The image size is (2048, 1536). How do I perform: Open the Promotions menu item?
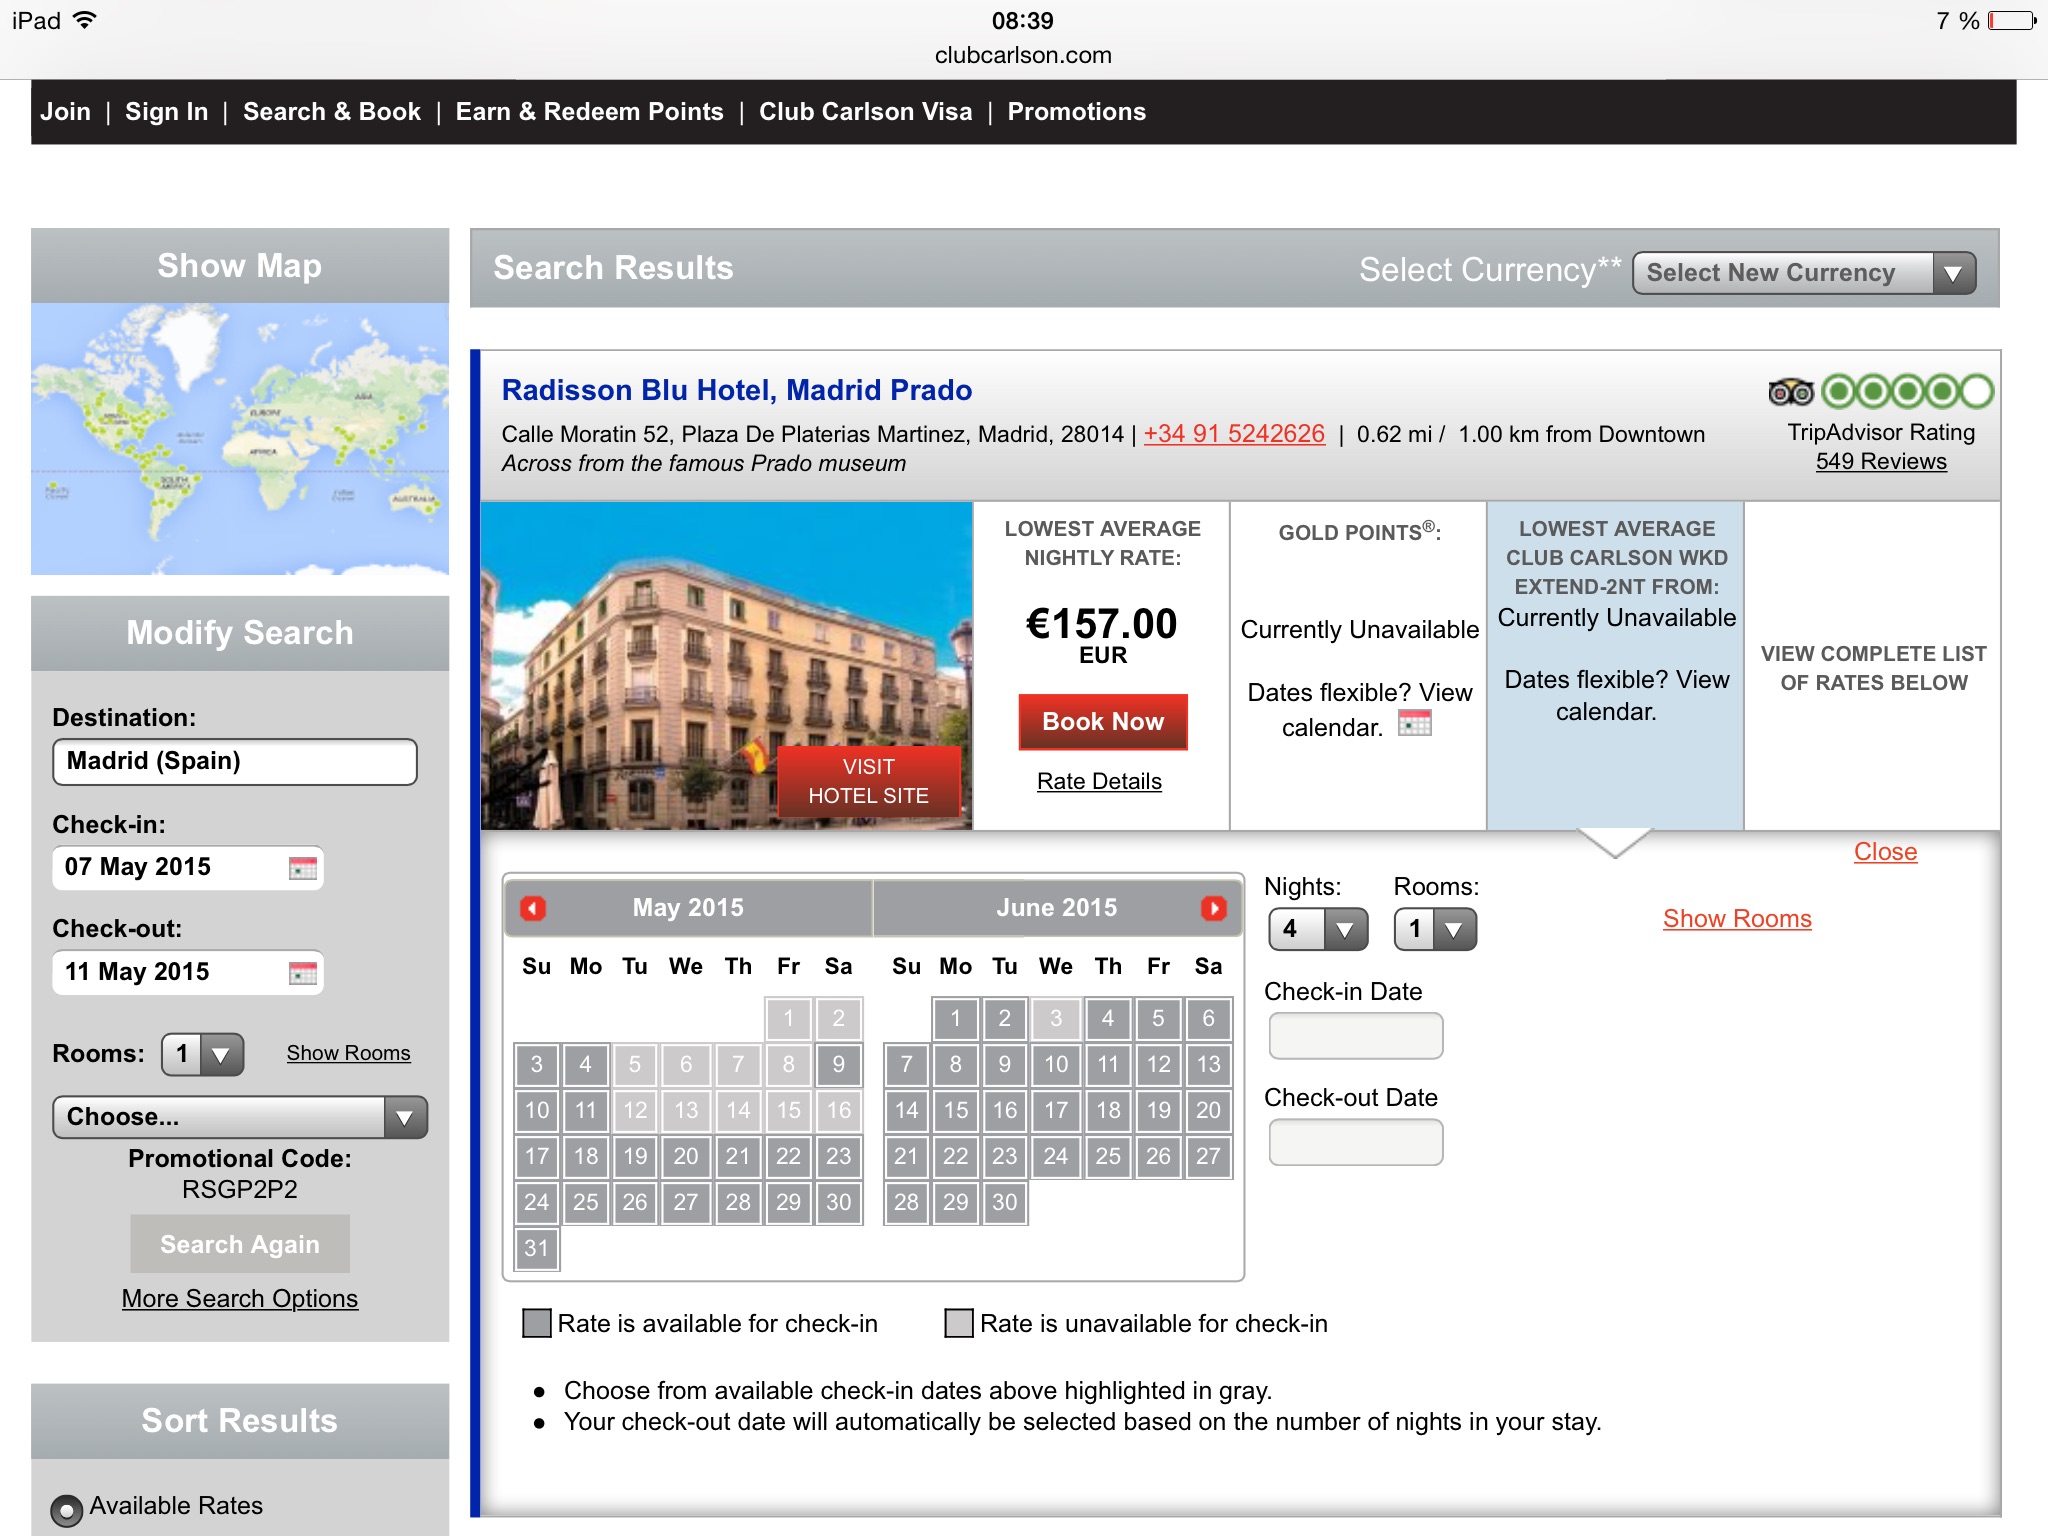click(1076, 112)
